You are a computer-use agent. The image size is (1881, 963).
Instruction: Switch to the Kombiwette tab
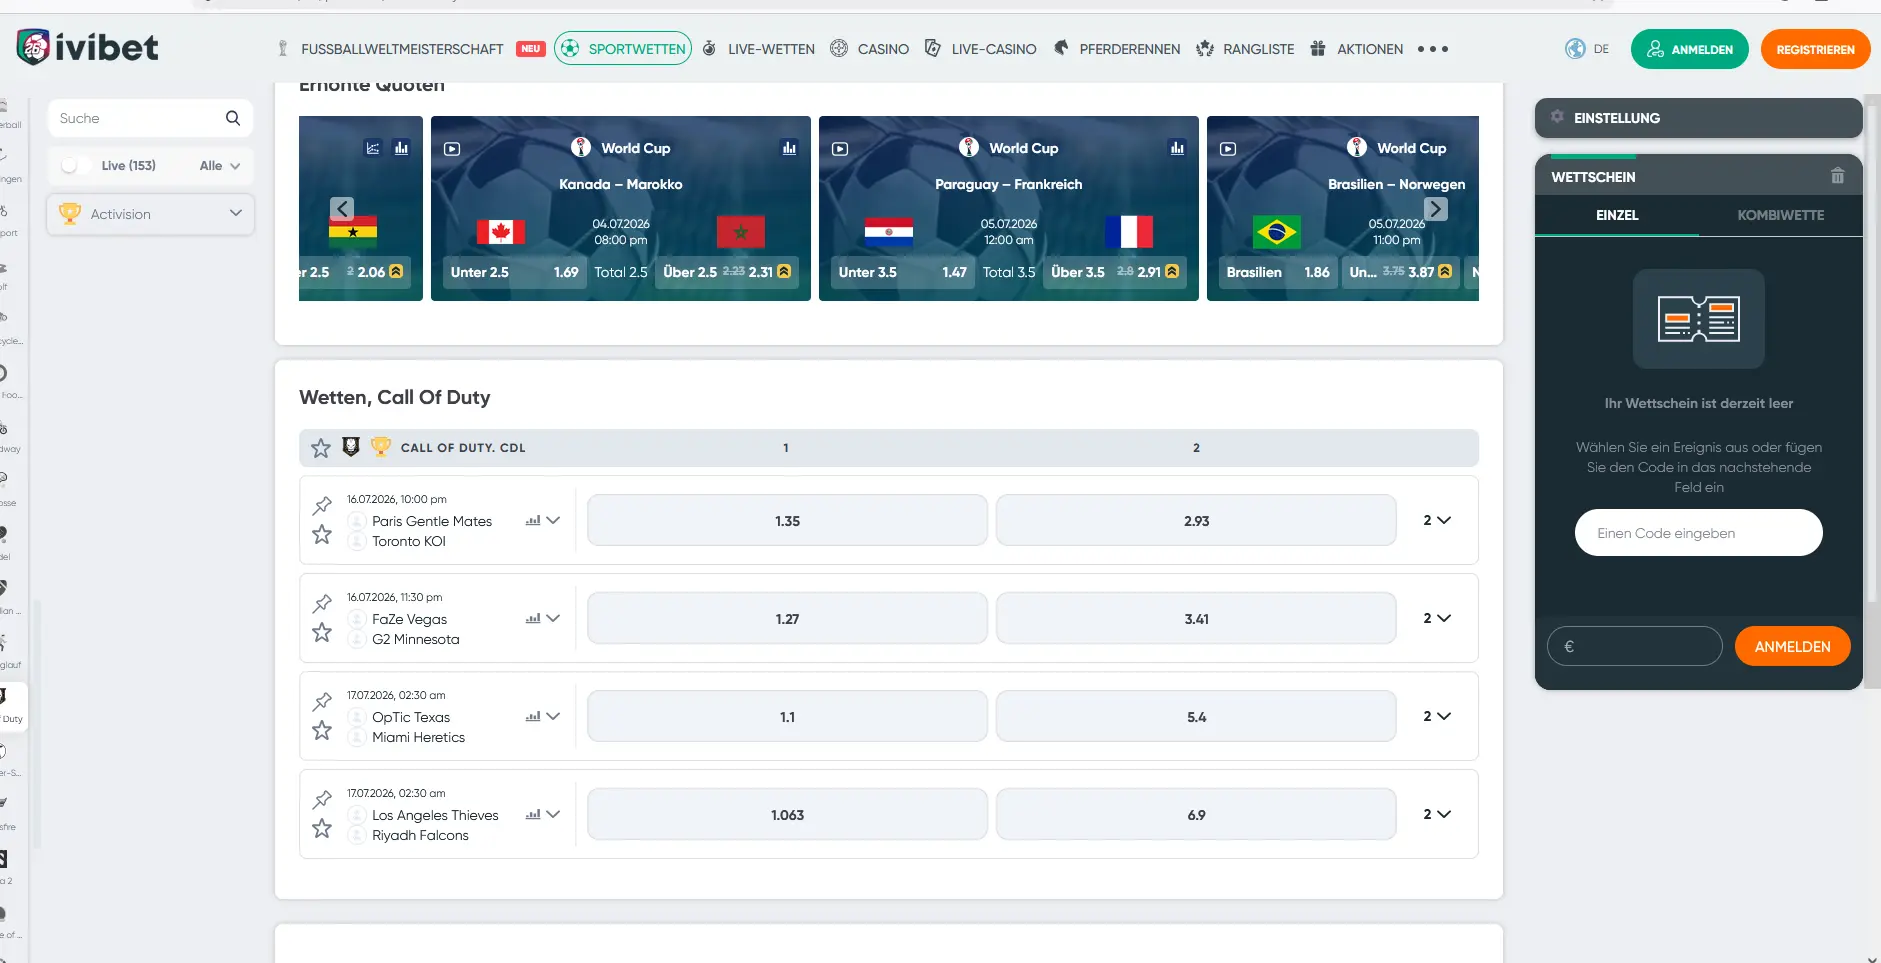1781,215
